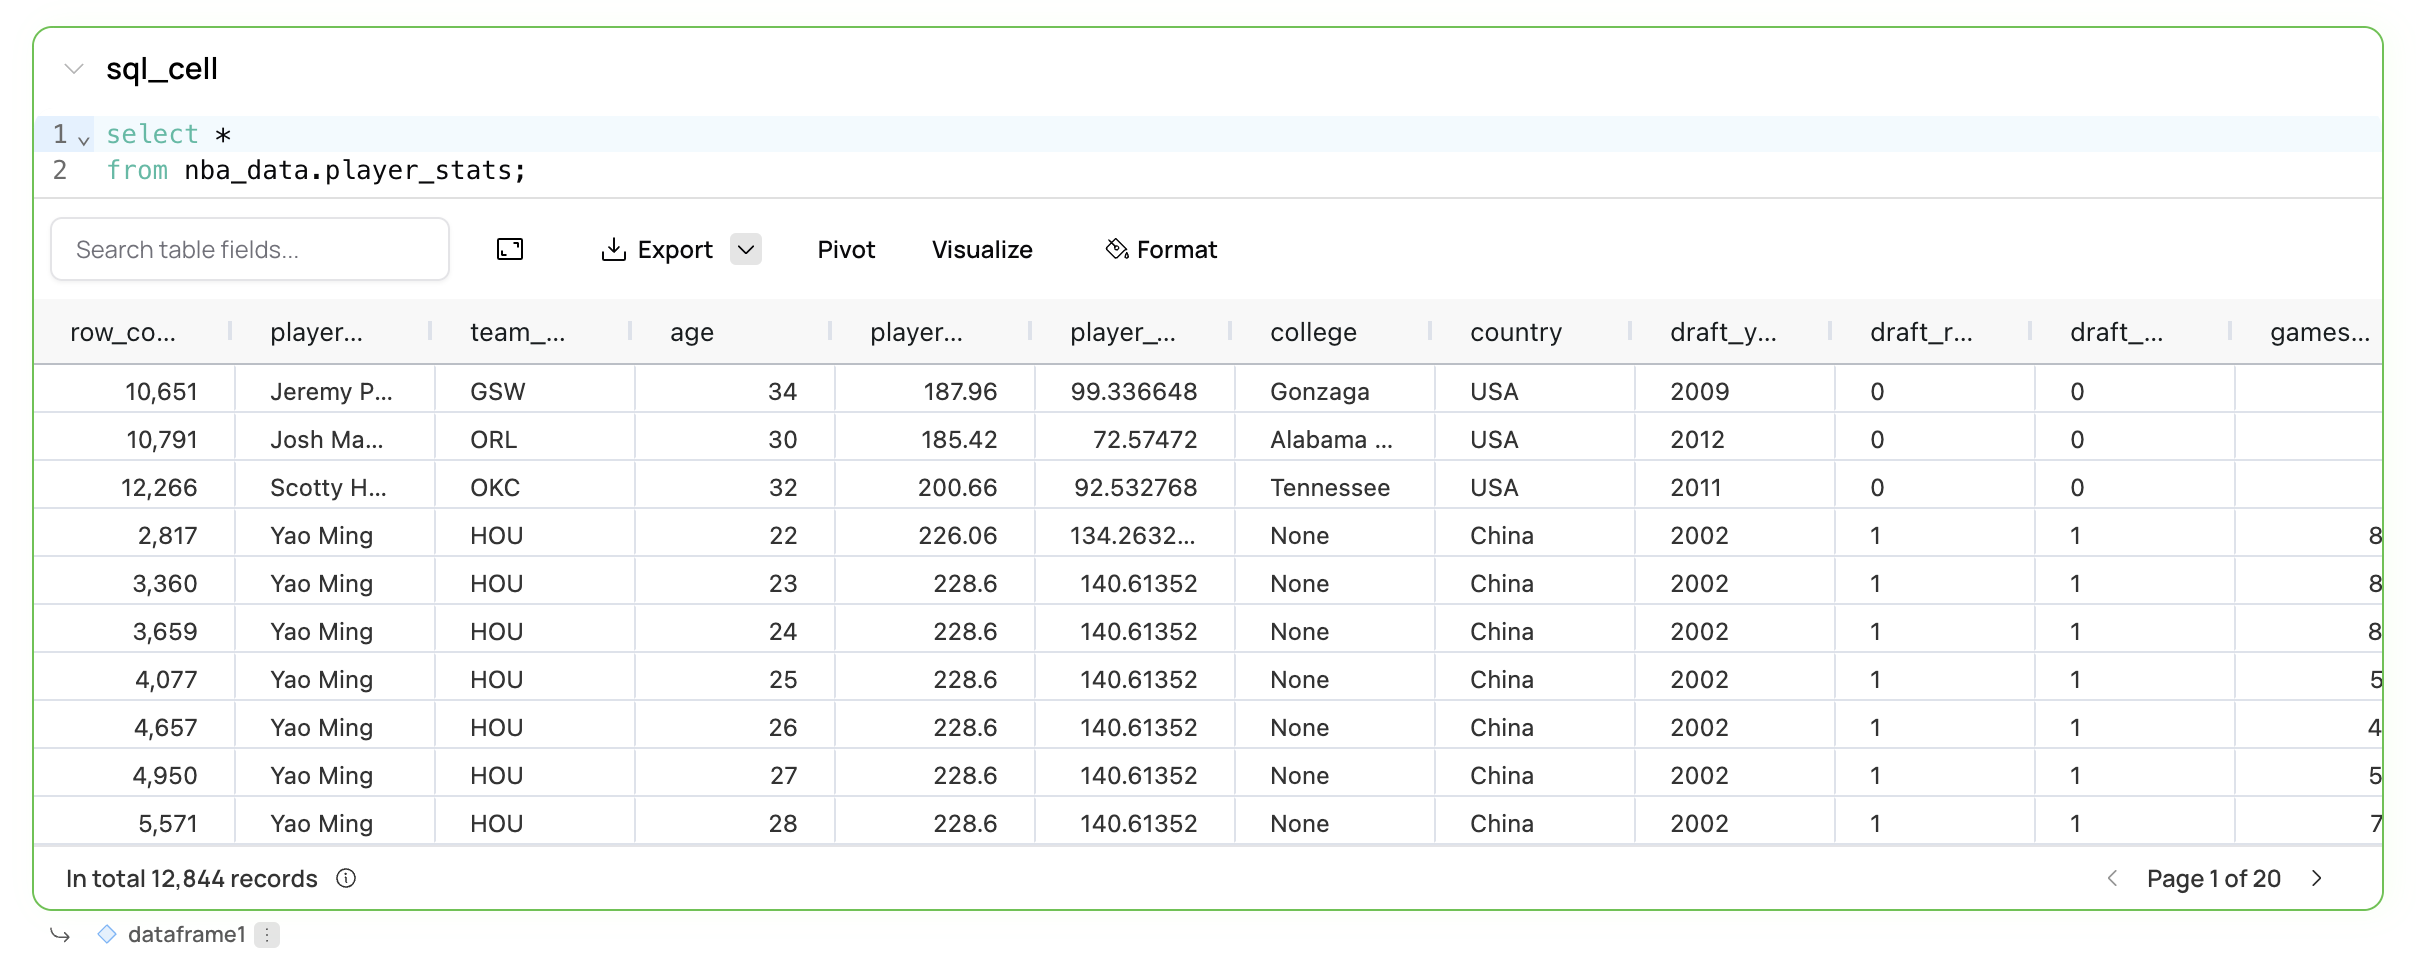Click the records info icon

pos(346,878)
